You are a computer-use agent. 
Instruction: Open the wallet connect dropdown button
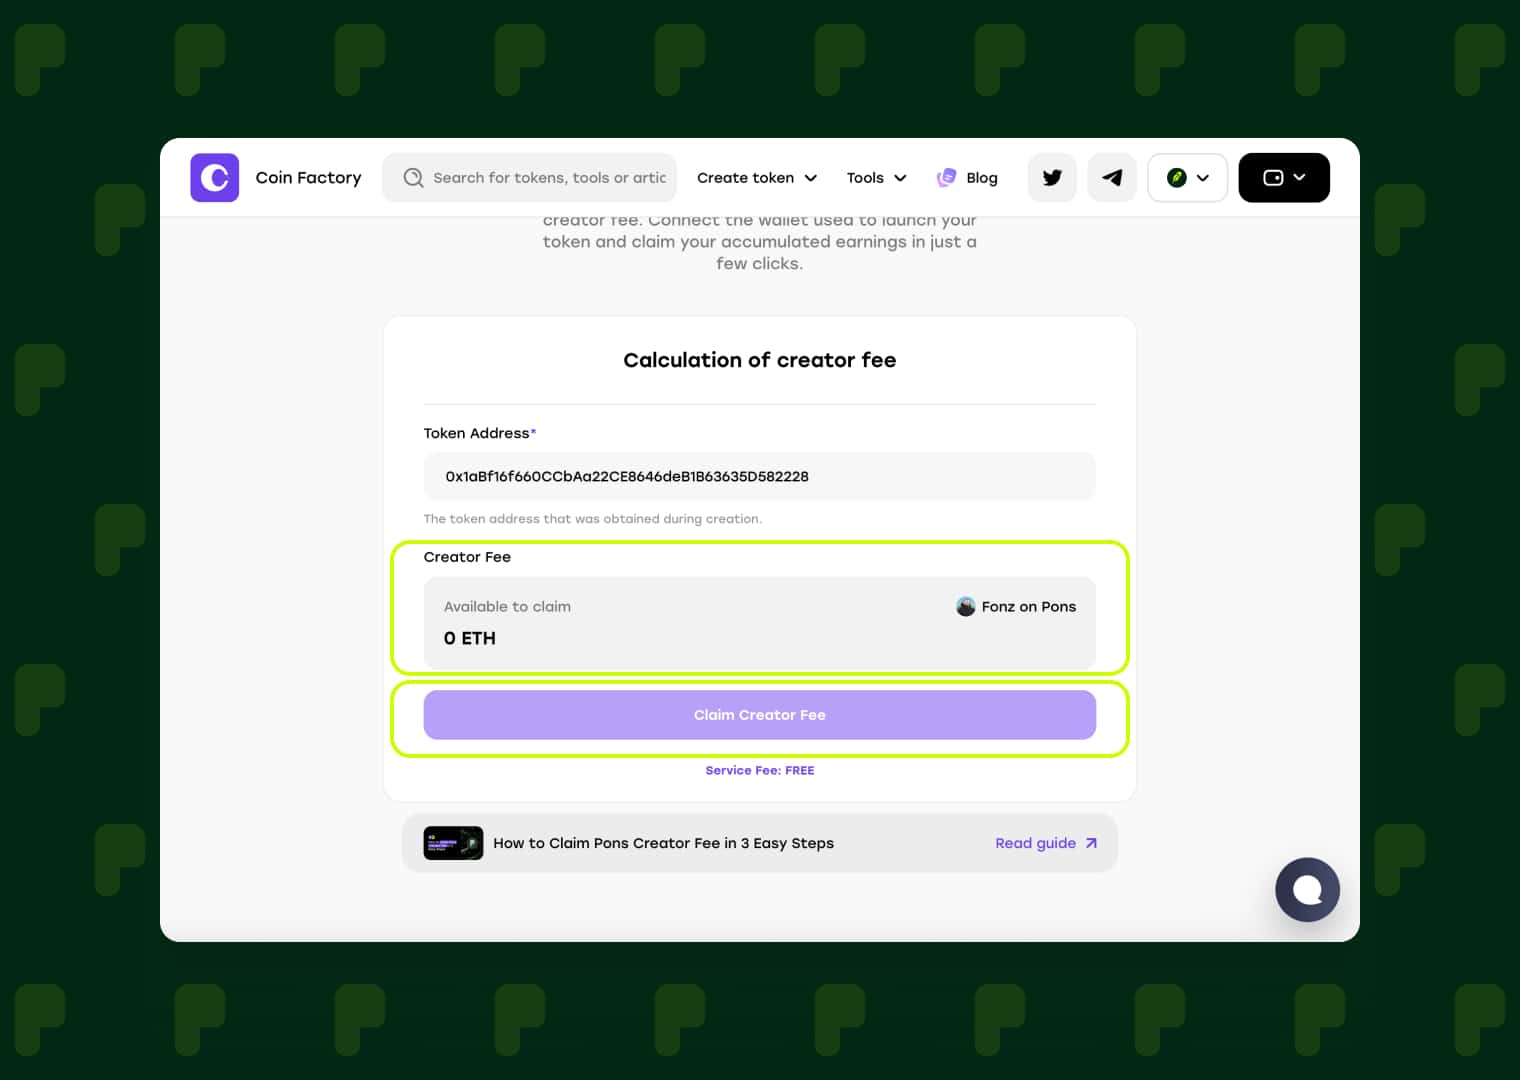coord(1284,178)
